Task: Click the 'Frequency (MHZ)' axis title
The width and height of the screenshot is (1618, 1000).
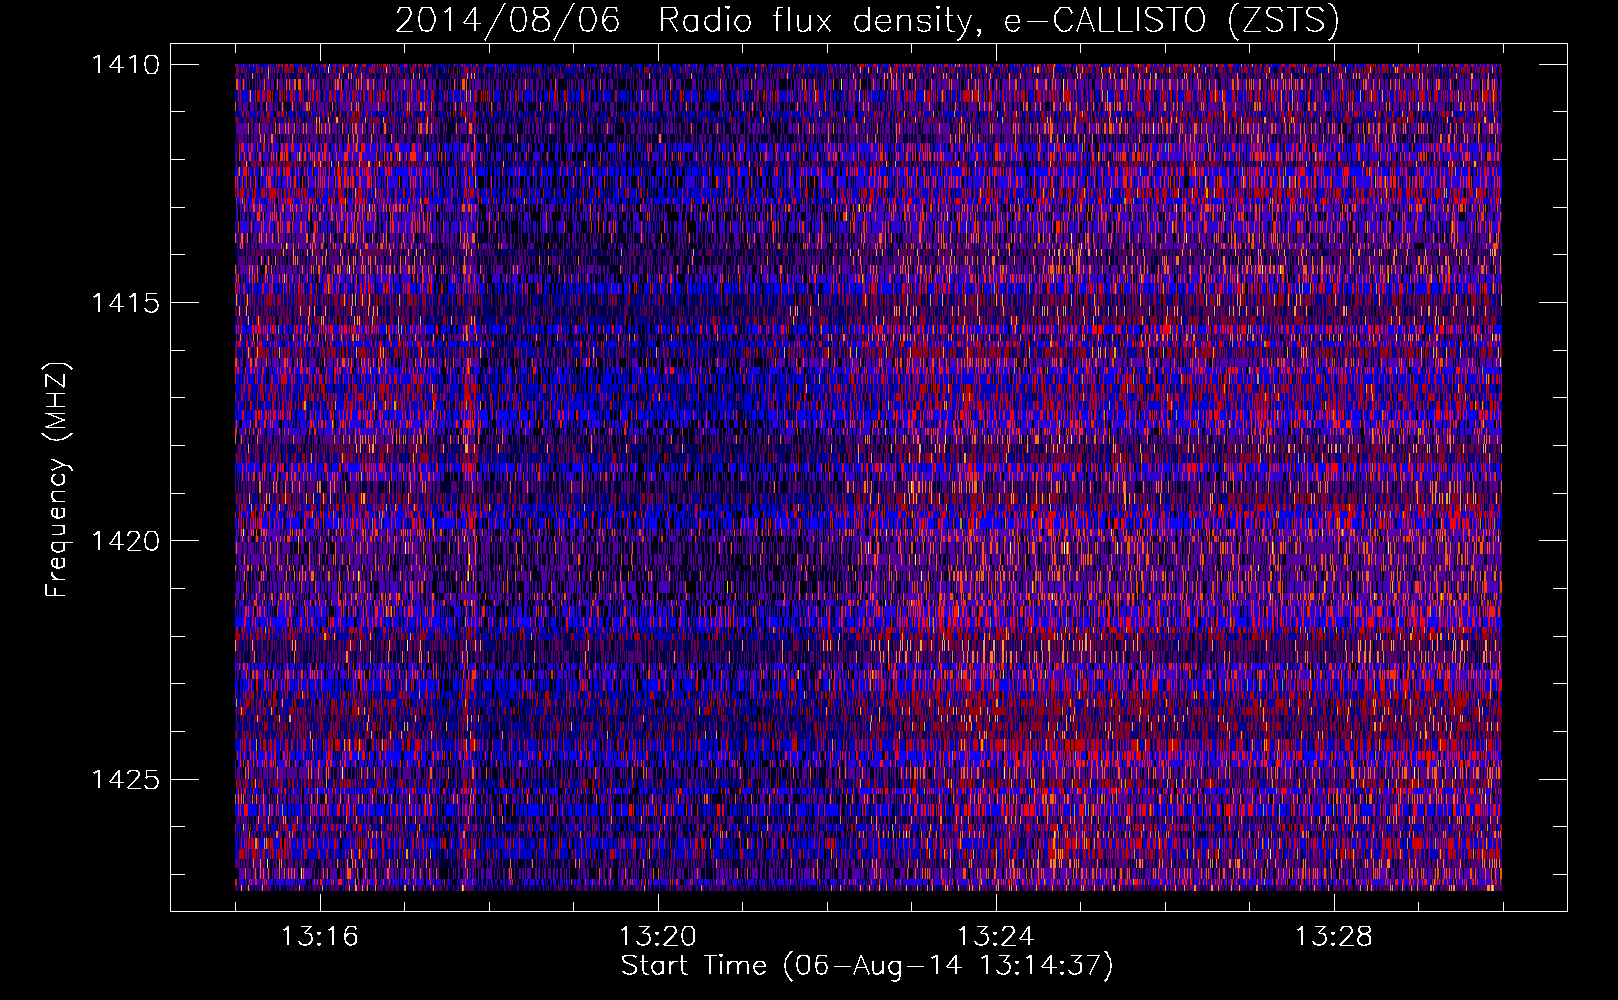Action: tap(57, 479)
